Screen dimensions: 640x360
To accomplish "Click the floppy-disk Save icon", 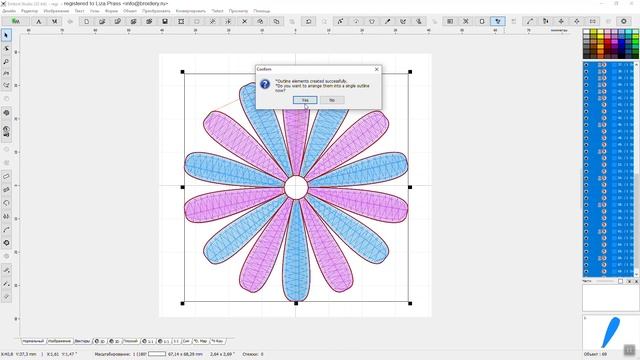I will [x=165, y=21].
